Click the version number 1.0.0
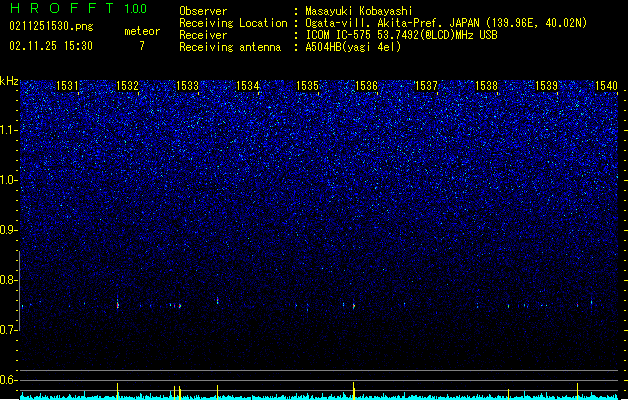 [136, 8]
